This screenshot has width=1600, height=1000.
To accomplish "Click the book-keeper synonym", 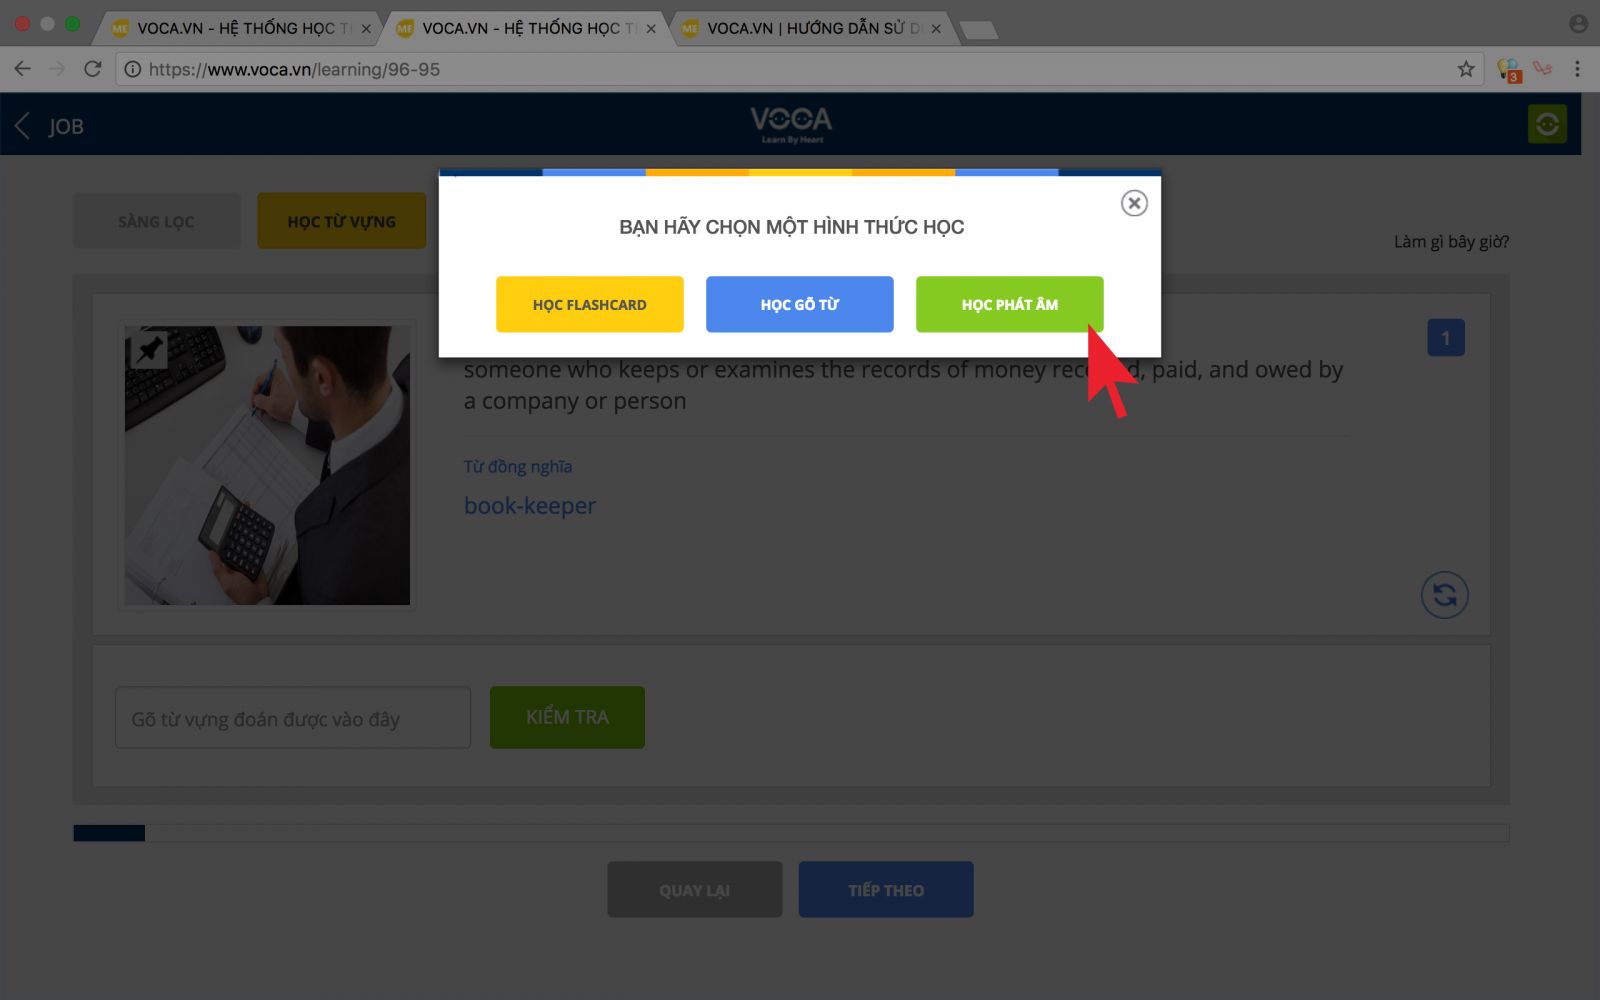I will (530, 506).
